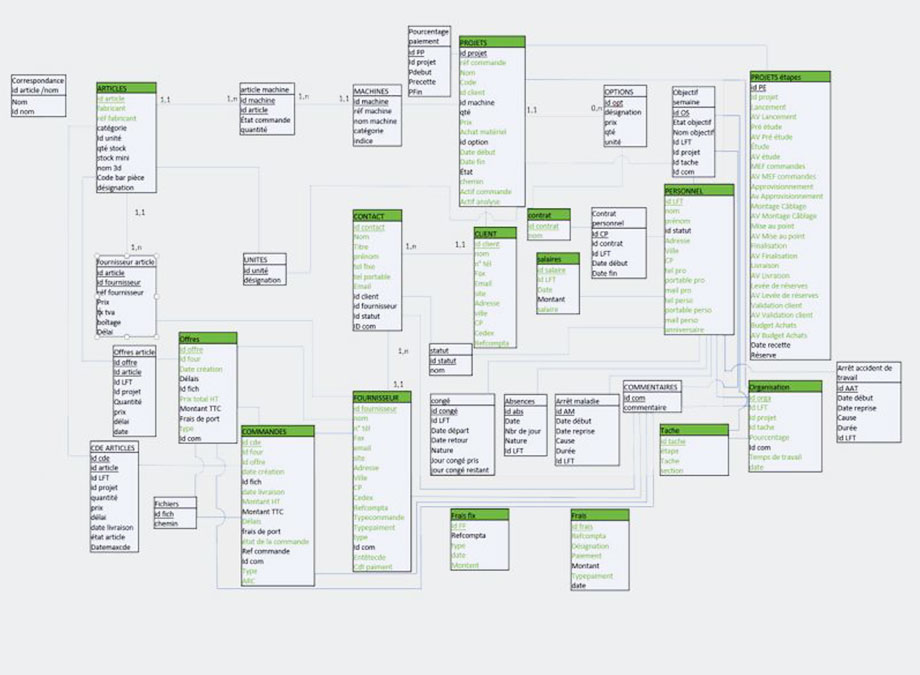This screenshot has height=675, width=920.
Task: Select the salaires entity header
Action: 557,258
